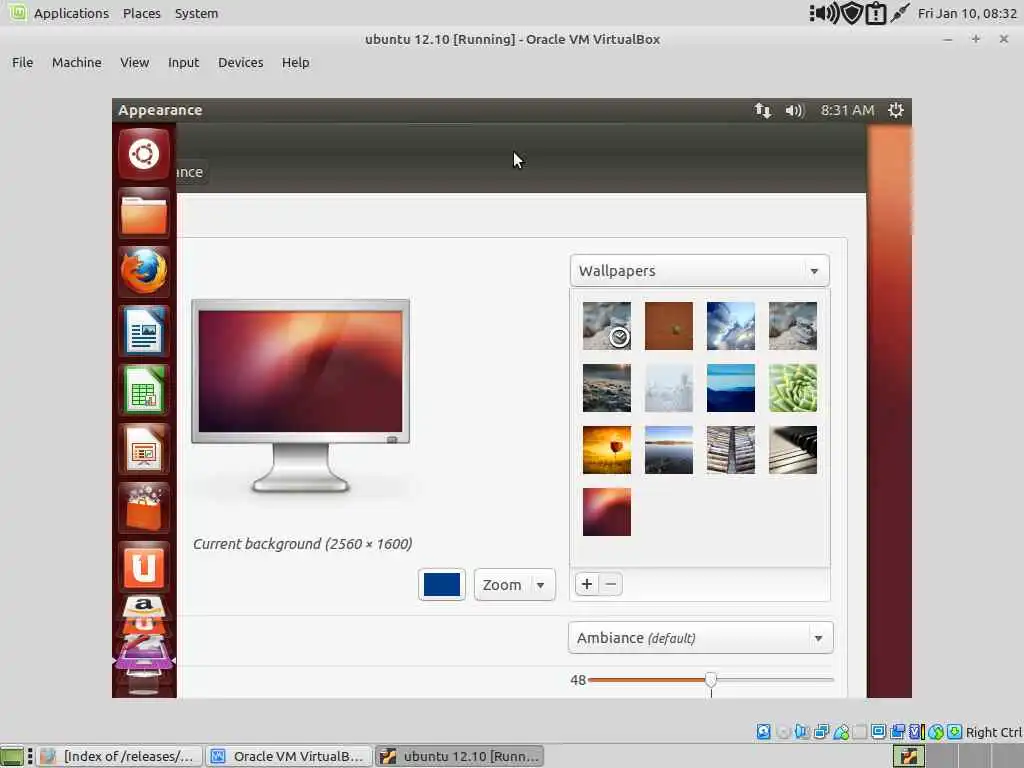Click the VirtualBox host key arrow icon
1024x768 pixels.
click(954, 731)
